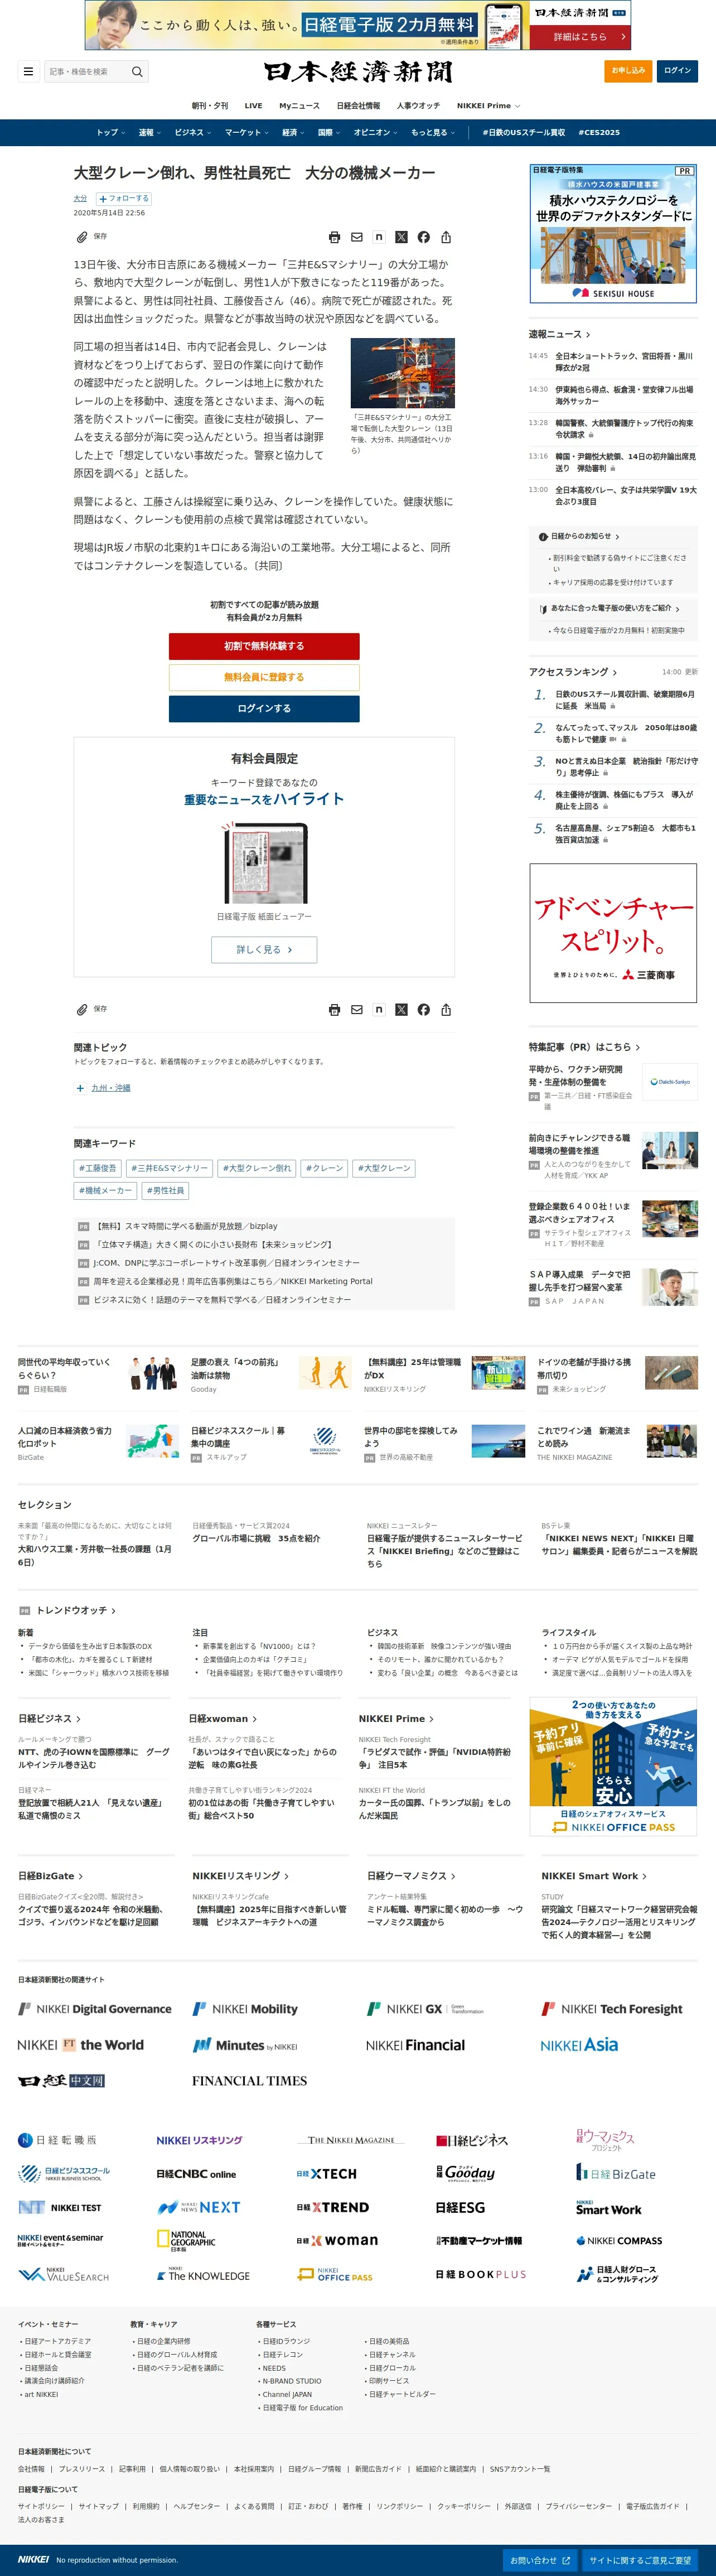716x2576 pixels.
Task: Expand the もっと見る navigation dropdown
Action: pos(433,133)
